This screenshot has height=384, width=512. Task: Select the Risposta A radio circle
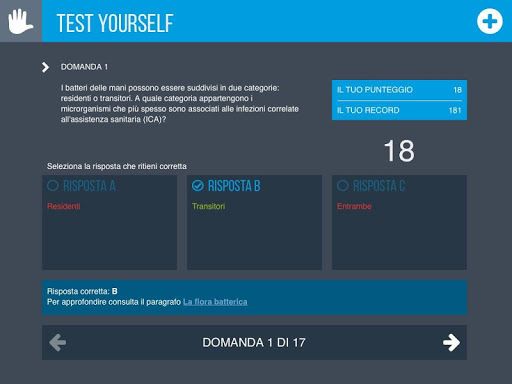(53, 186)
